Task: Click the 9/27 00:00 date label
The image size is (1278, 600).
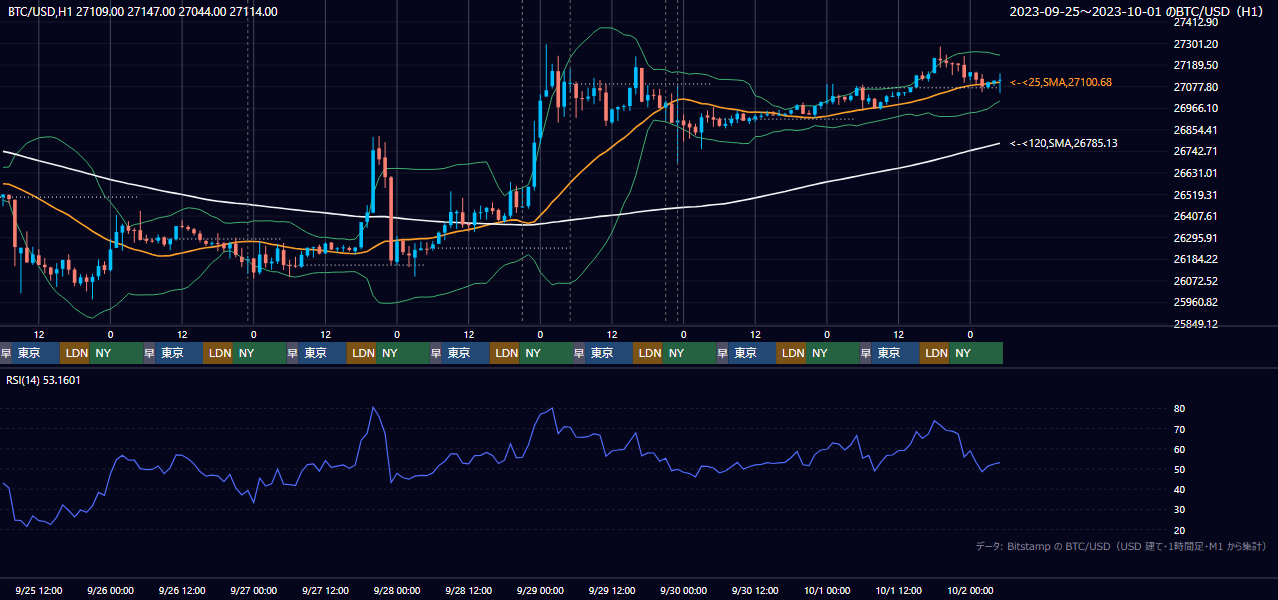Action: point(254,590)
